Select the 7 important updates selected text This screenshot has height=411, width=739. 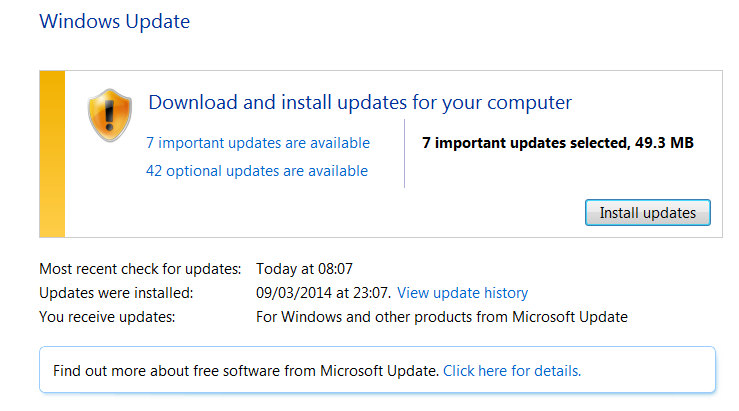(x=526, y=143)
